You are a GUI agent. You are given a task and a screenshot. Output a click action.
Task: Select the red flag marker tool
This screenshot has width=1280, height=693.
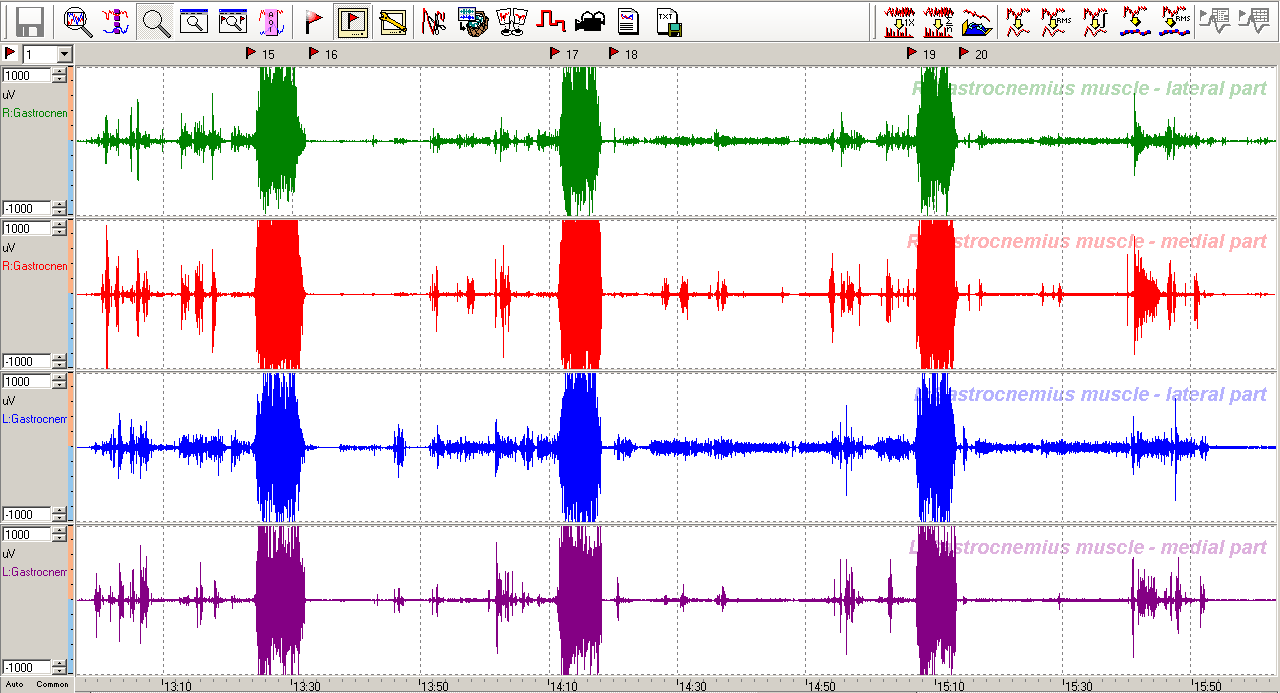(313, 21)
